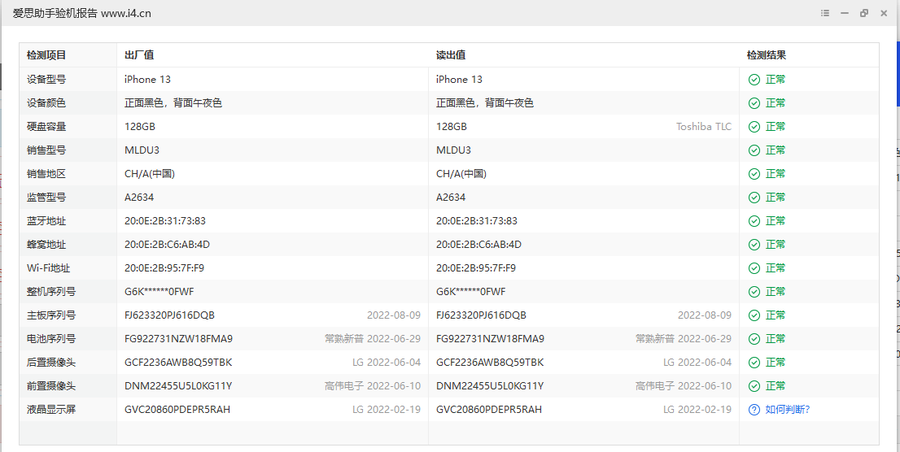Click factory Bluetooth address 20:0E:2B:31:73:83

[165, 221]
